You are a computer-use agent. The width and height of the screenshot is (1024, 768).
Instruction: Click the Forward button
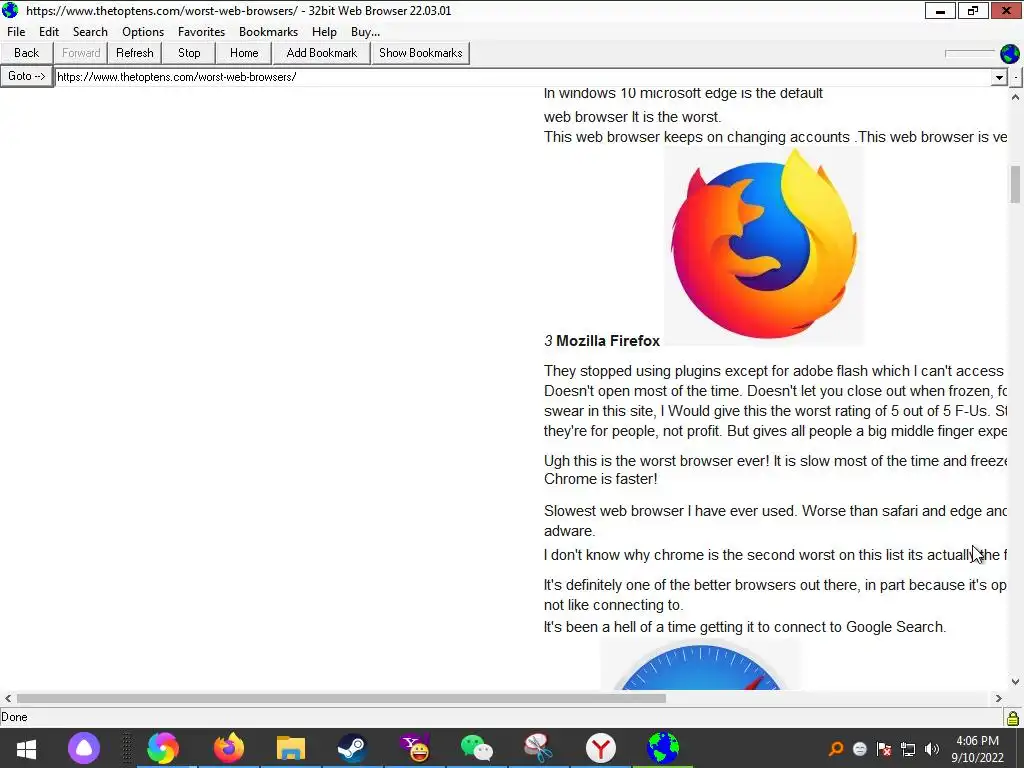[x=81, y=53]
